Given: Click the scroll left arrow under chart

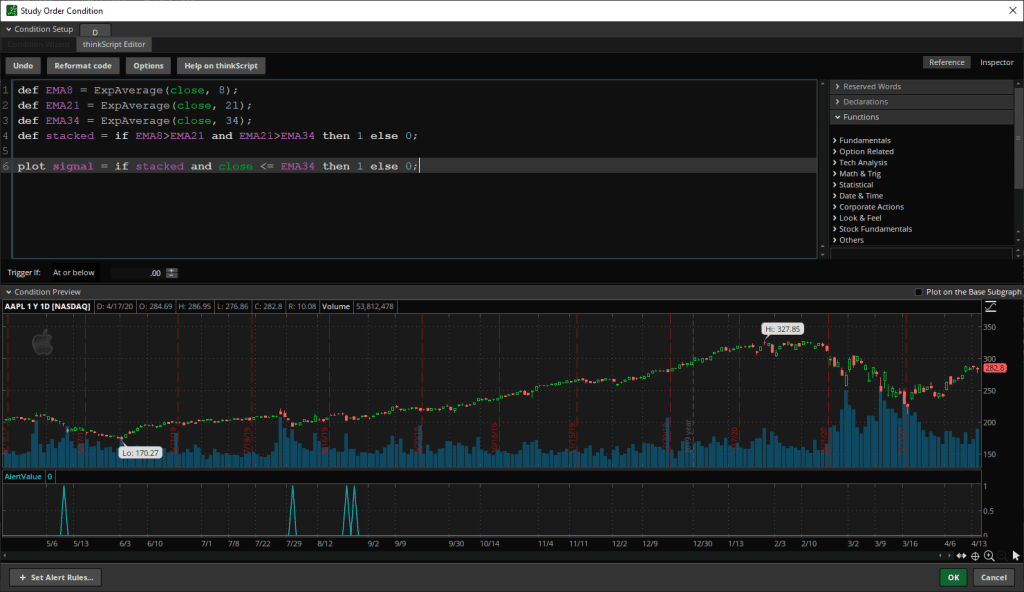Looking at the screenshot, I should click(x=7, y=555).
